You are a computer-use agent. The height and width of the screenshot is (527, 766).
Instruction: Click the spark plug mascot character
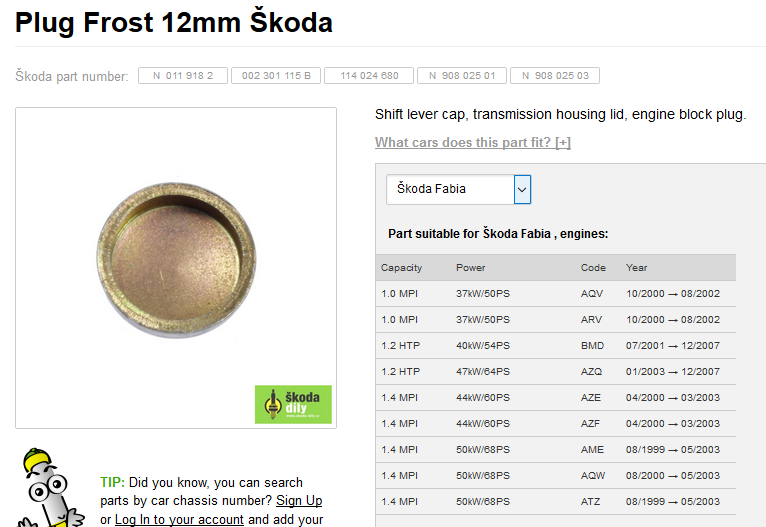48,487
